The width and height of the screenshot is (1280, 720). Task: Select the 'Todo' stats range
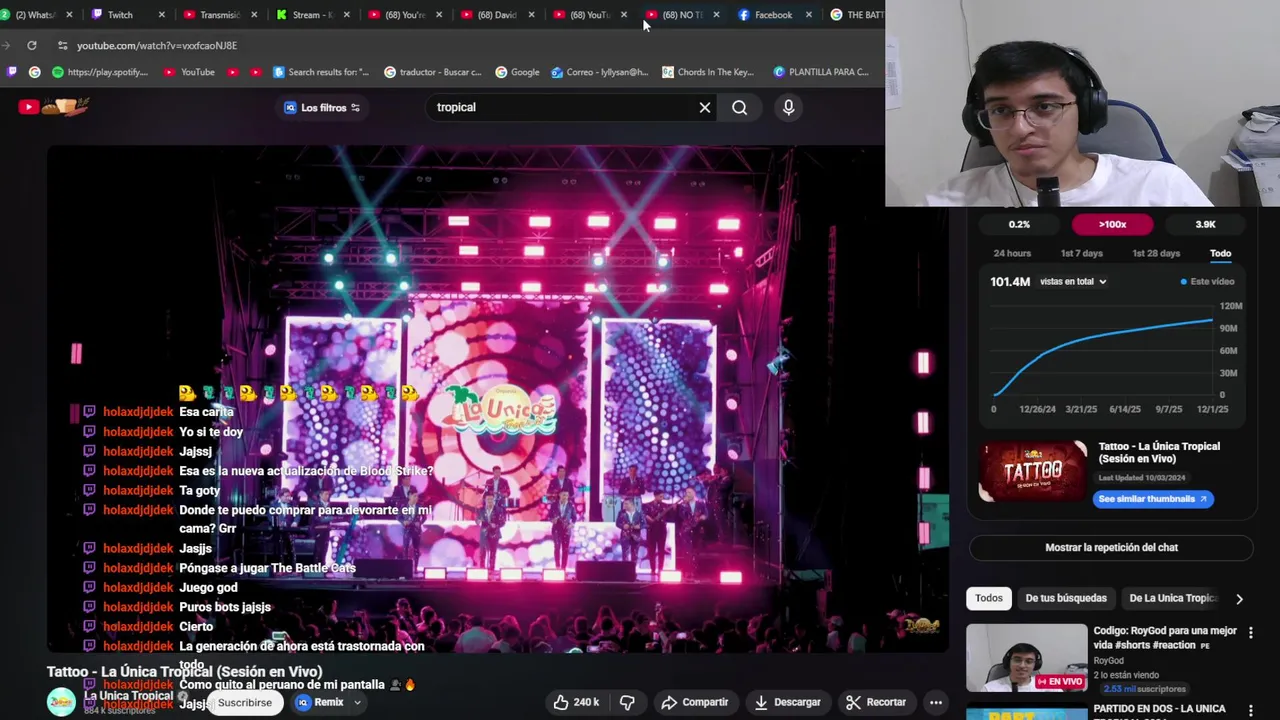click(1221, 253)
